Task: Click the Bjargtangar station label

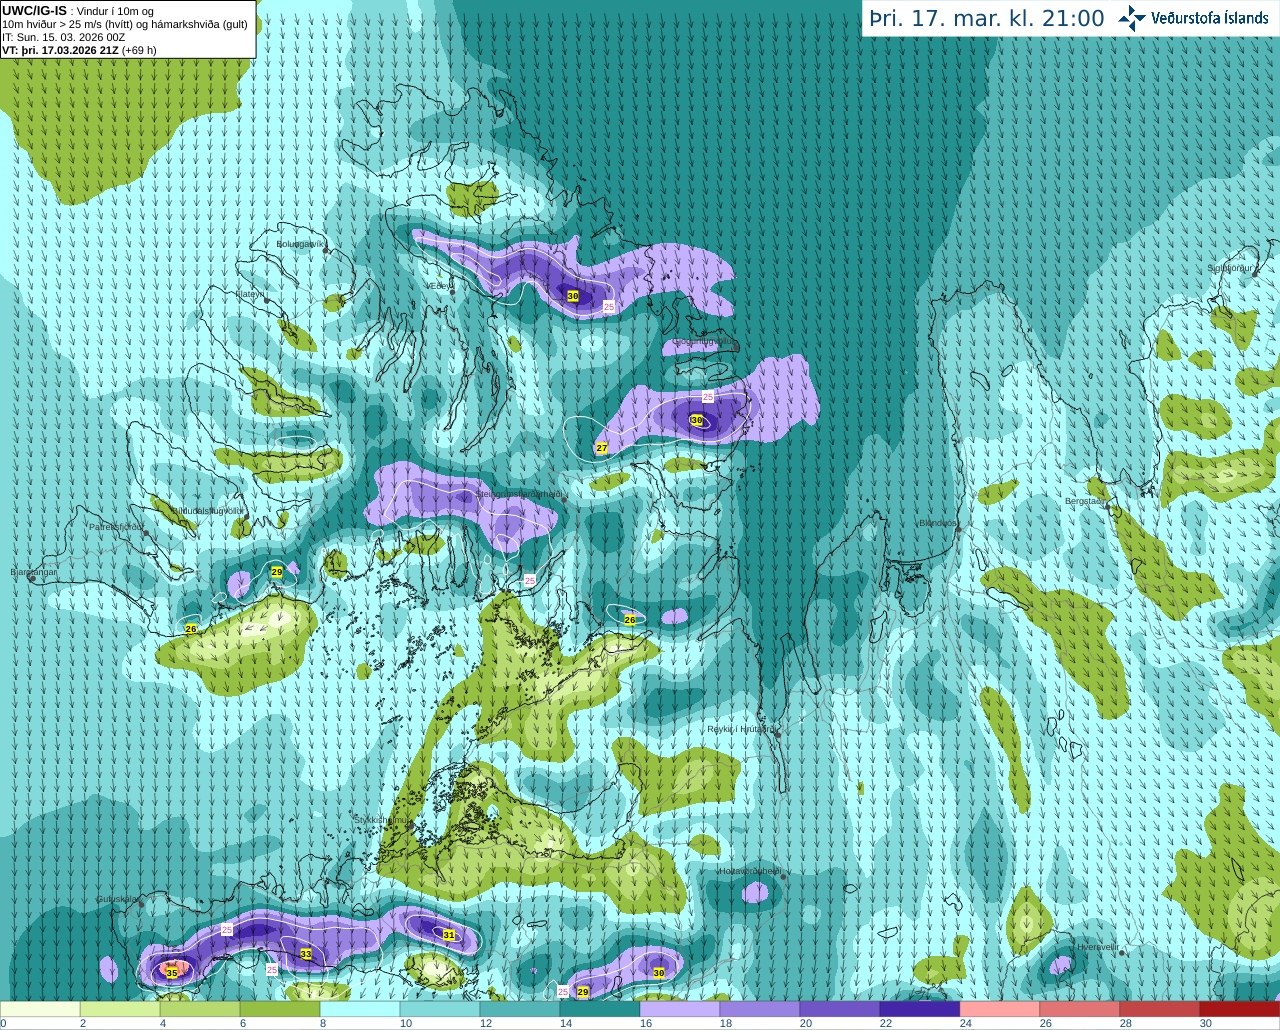Action: coord(34,572)
